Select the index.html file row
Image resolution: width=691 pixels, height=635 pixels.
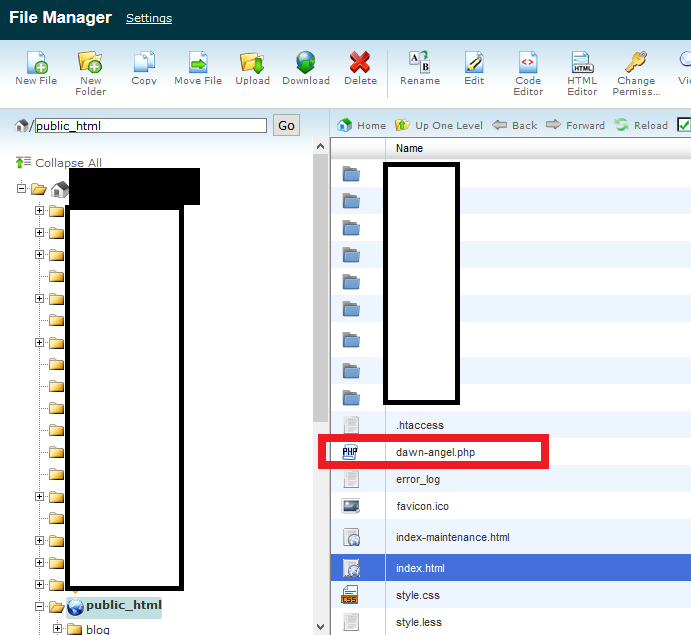coord(511,568)
